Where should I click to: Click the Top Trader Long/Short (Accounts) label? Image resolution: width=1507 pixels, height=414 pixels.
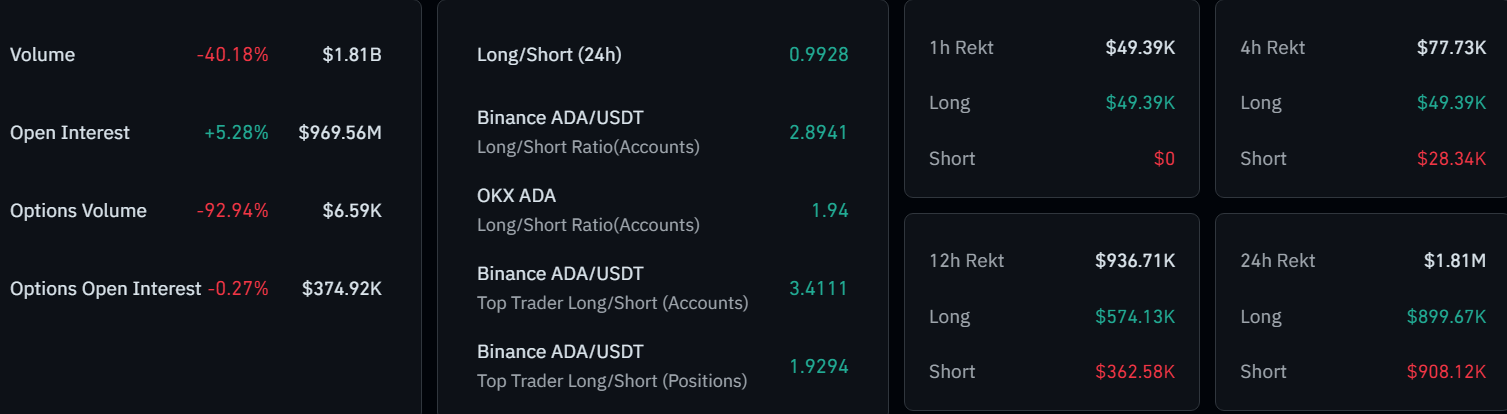point(612,303)
